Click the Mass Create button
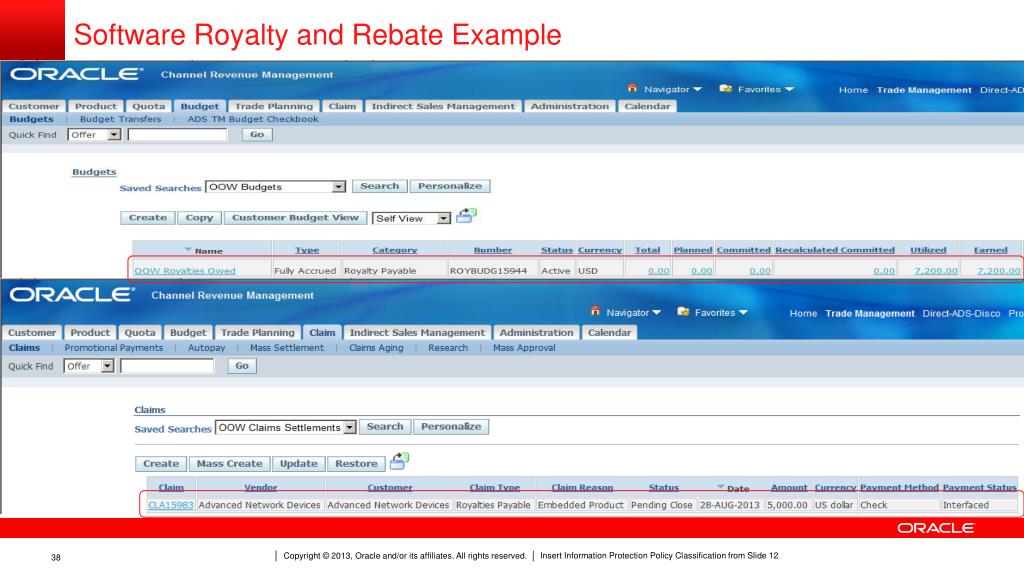1024x576 pixels. [x=229, y=464]
